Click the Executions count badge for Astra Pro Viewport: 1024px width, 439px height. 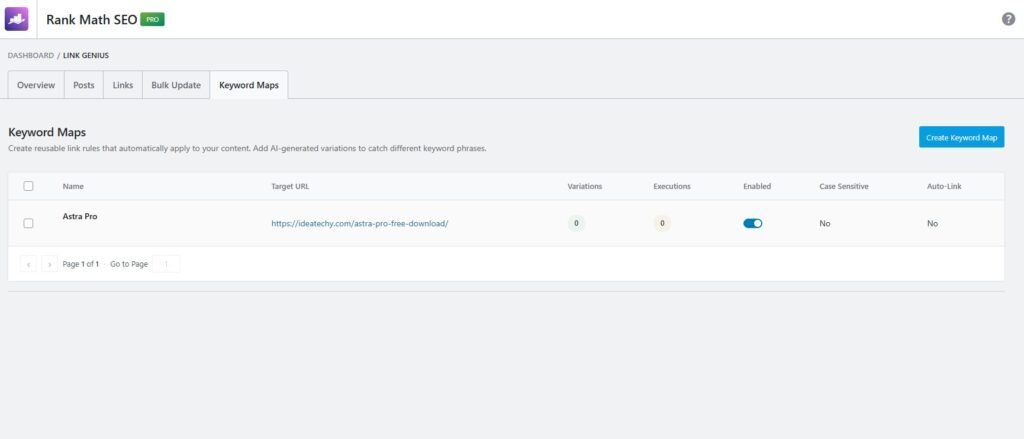tap(662, 223)
